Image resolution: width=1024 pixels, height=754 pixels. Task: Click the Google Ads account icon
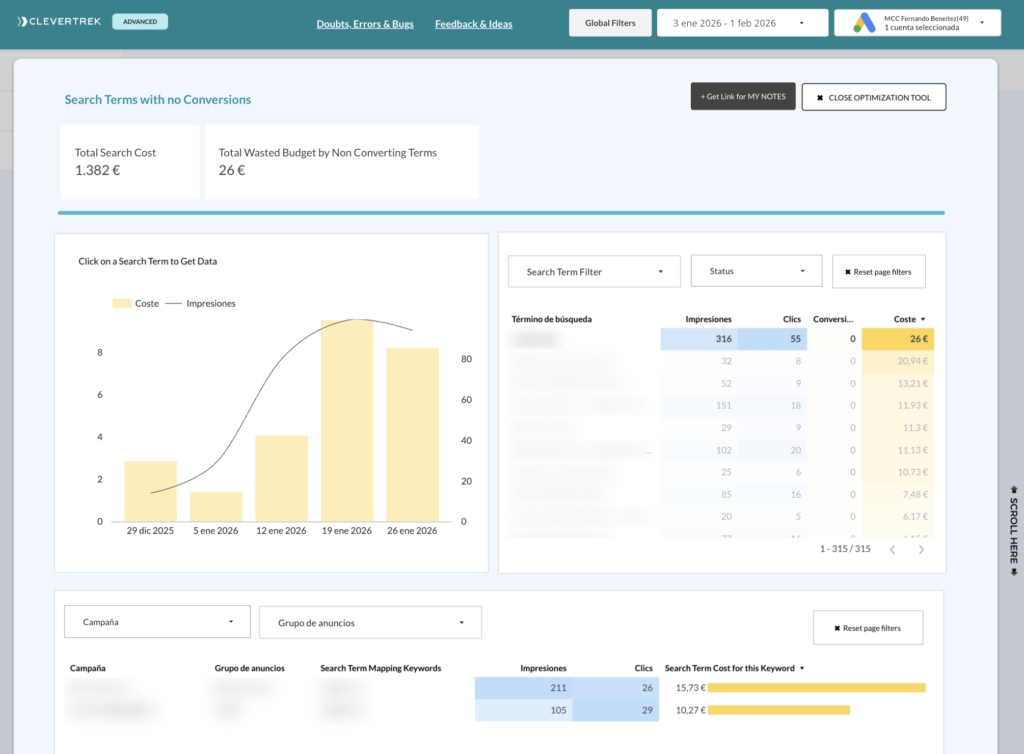864,22
